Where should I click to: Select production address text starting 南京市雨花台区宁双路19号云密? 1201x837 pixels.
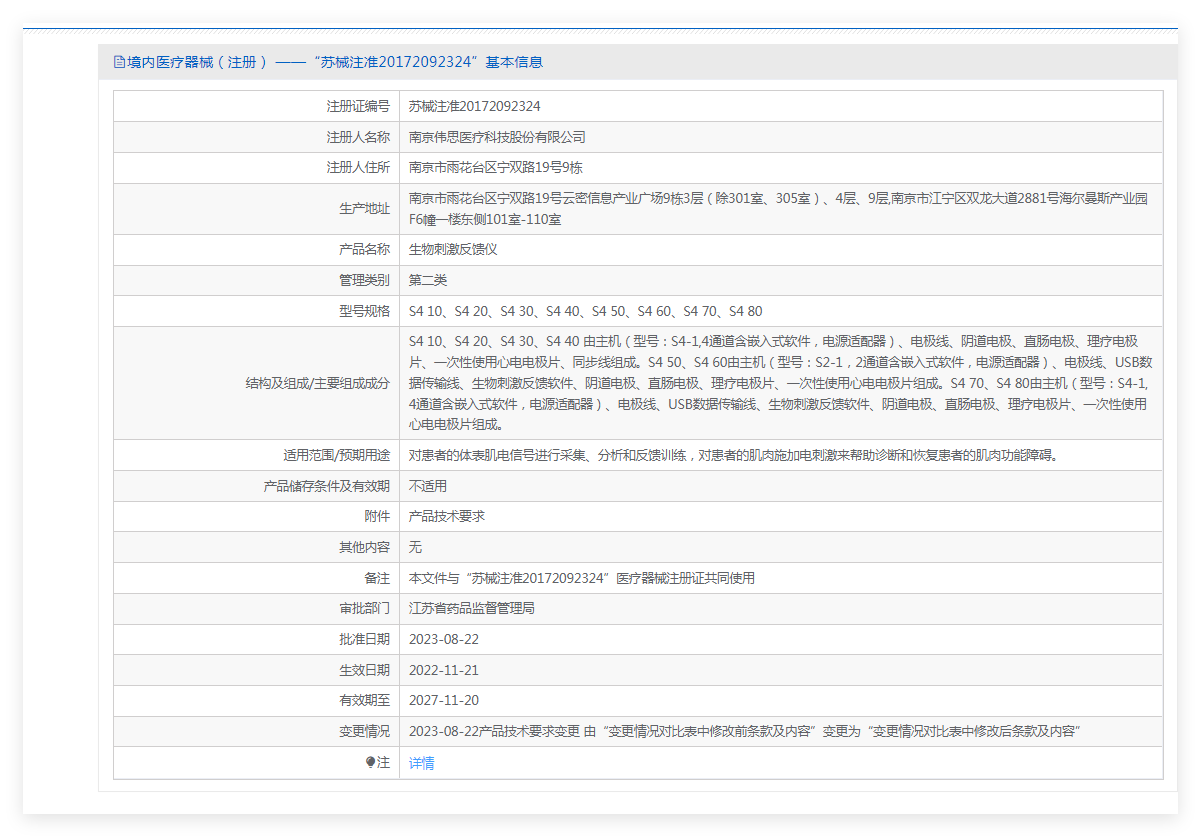[x=778, y=209]
